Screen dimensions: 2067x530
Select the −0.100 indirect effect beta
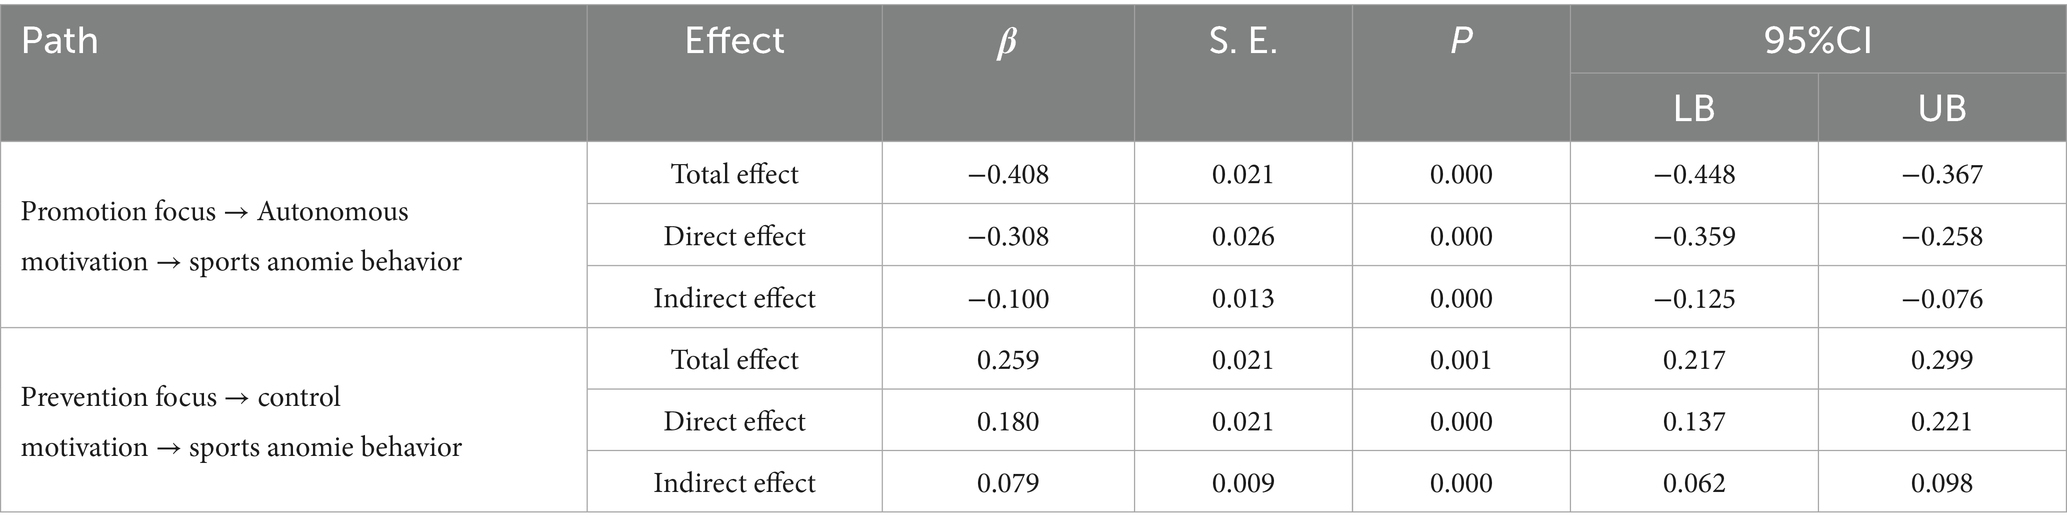(1007, 298)
